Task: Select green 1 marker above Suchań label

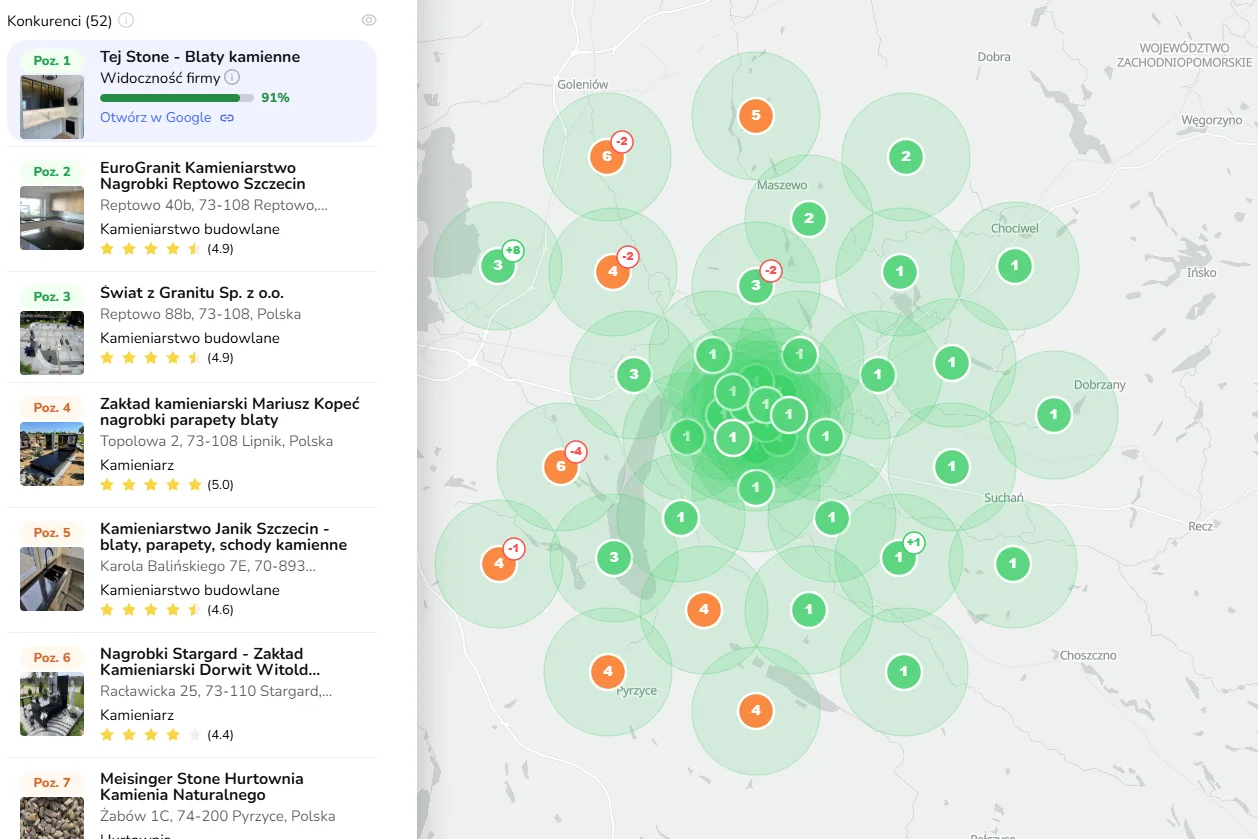Action: [951, 466]
